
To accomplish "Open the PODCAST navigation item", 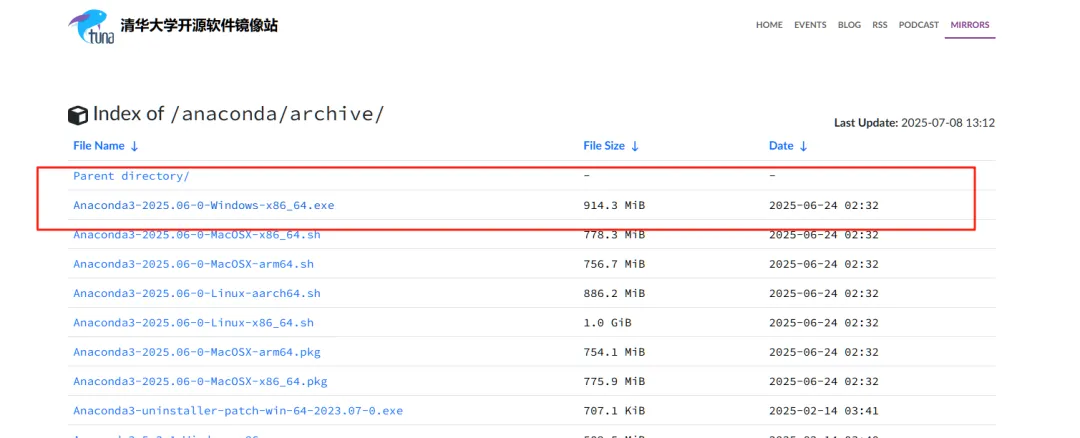I will tap(919, 25).
